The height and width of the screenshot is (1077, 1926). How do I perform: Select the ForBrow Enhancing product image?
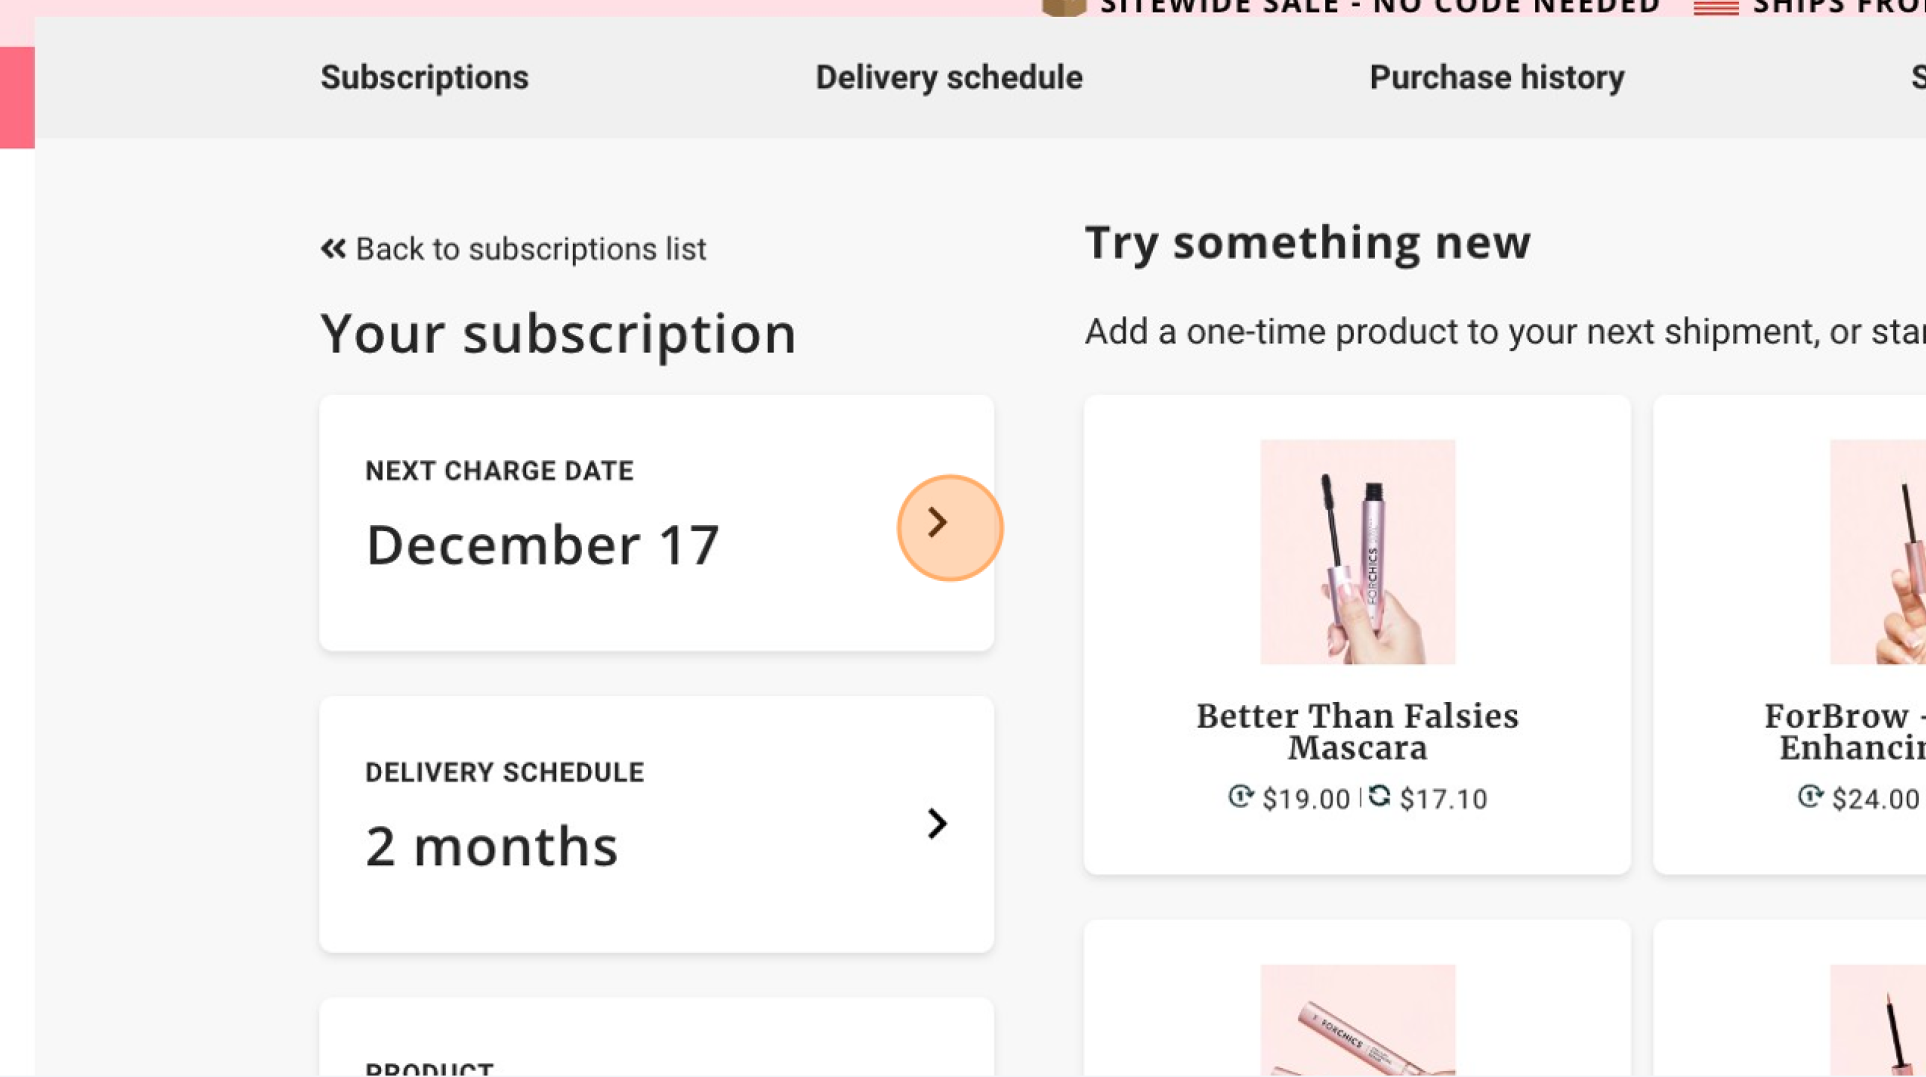[1878, 552]
